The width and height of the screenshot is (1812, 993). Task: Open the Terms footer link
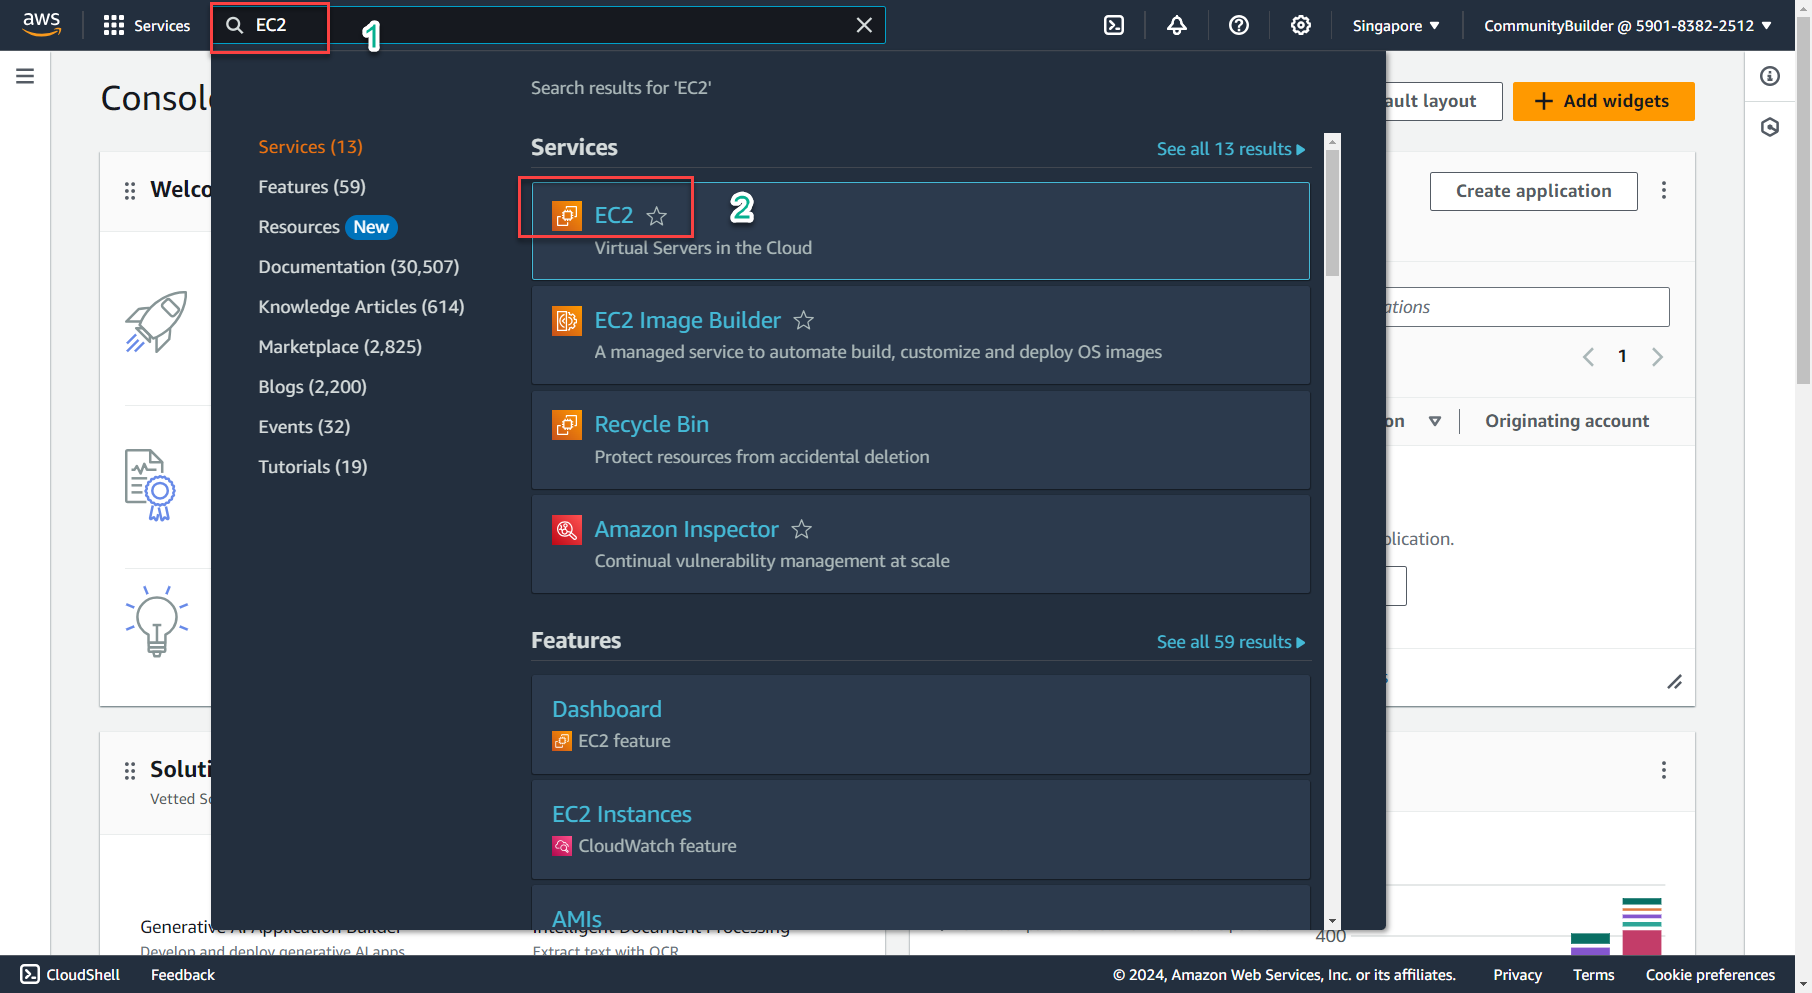point(1593,975)
